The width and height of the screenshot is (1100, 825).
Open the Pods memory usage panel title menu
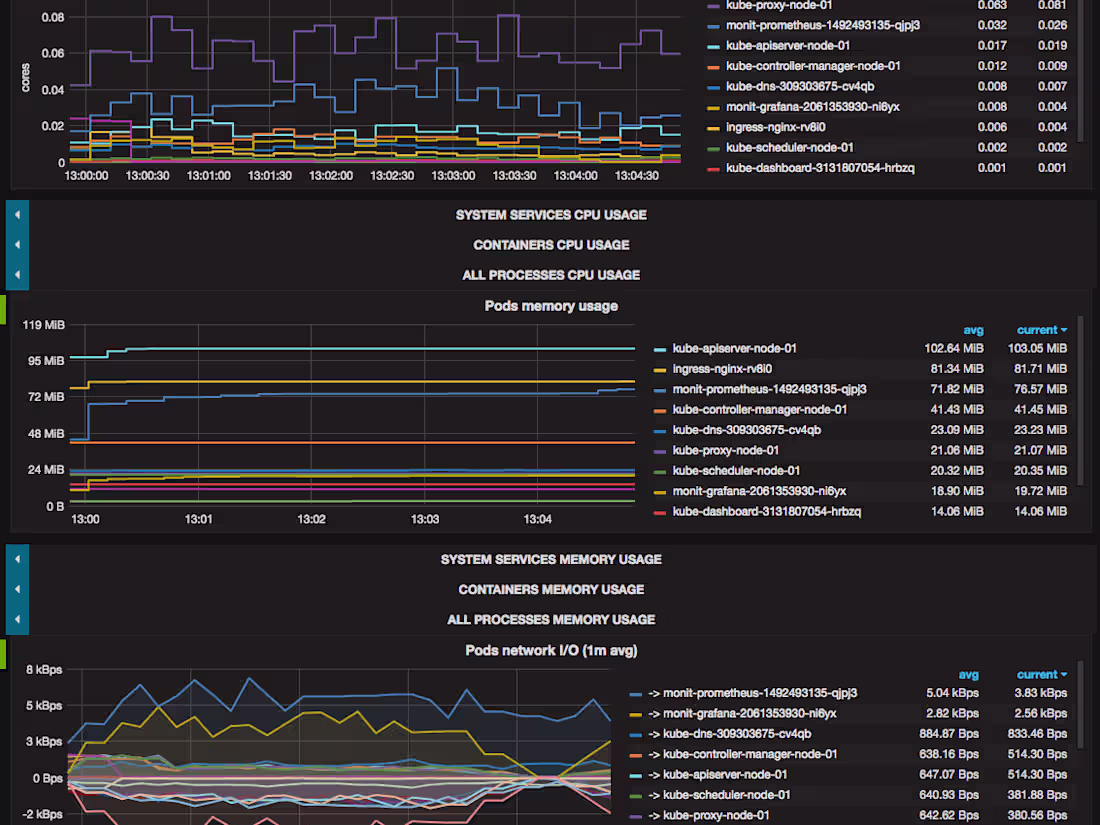coord(551,306)
